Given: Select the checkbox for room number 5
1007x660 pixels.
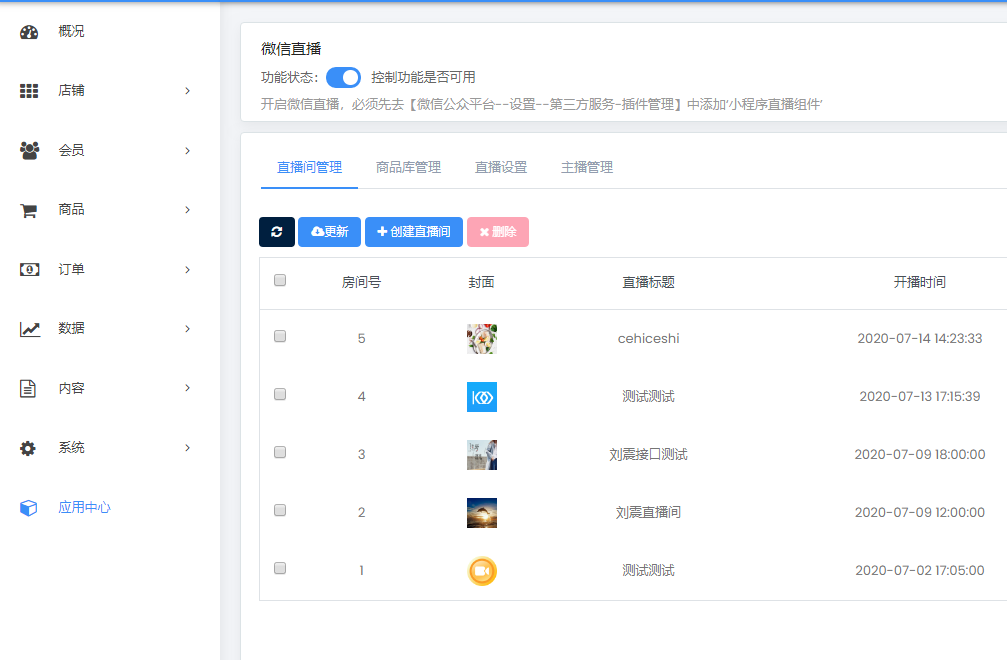Looking at the screenshot, I should pos(280,337).
